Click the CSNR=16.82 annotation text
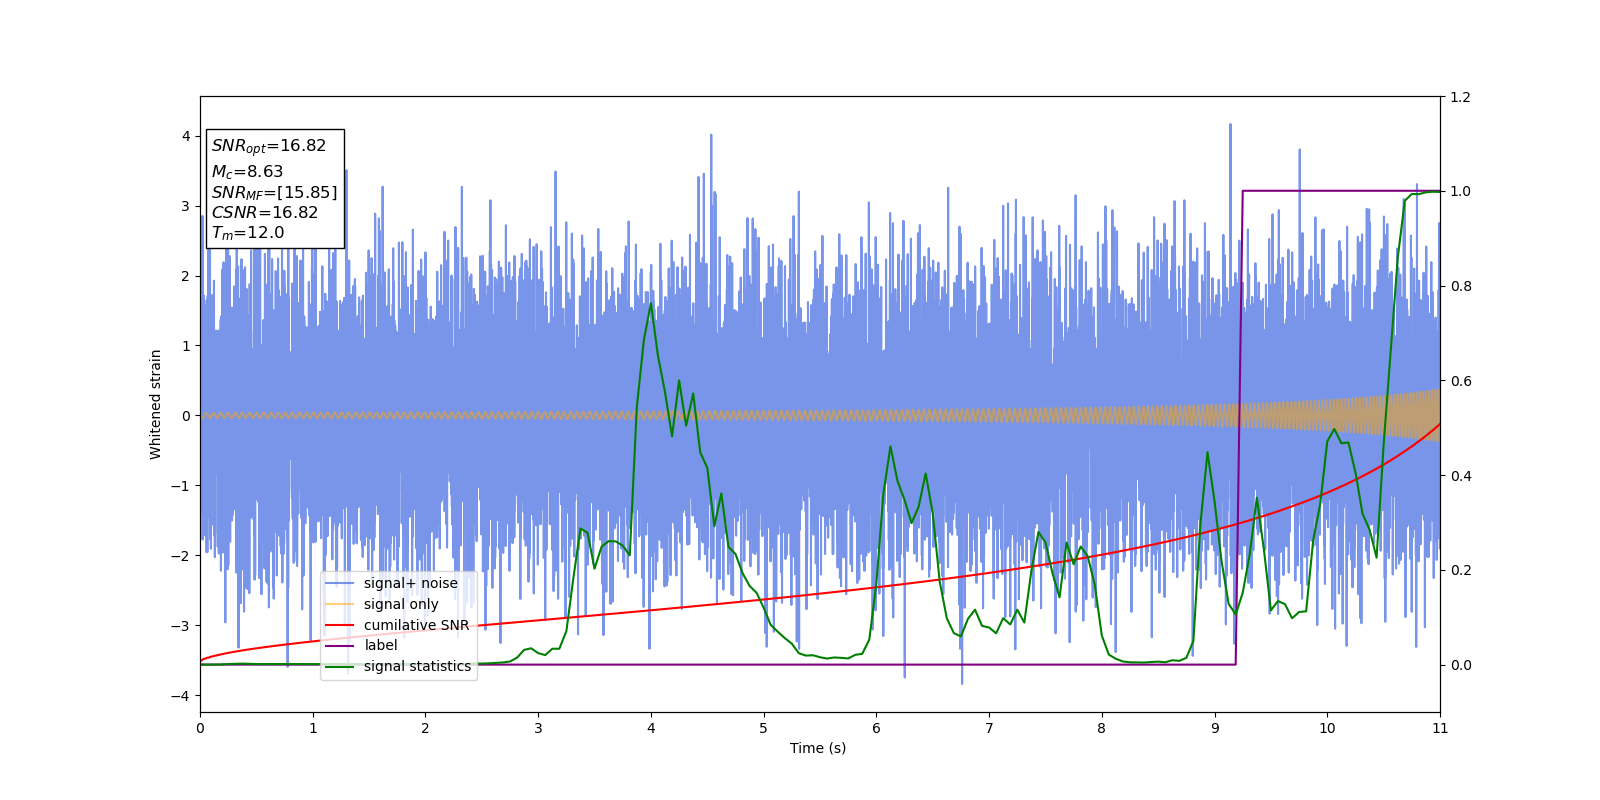The height and width of the screenshot is (800, 1600). [x=264, y=213]
